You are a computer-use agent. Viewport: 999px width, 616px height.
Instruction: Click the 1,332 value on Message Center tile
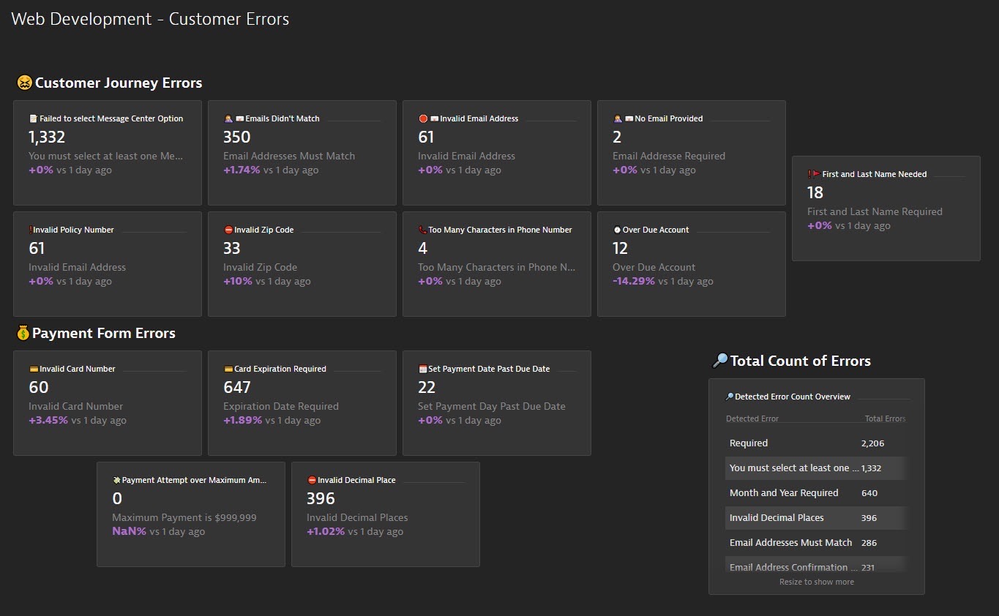tap(47, 138)
